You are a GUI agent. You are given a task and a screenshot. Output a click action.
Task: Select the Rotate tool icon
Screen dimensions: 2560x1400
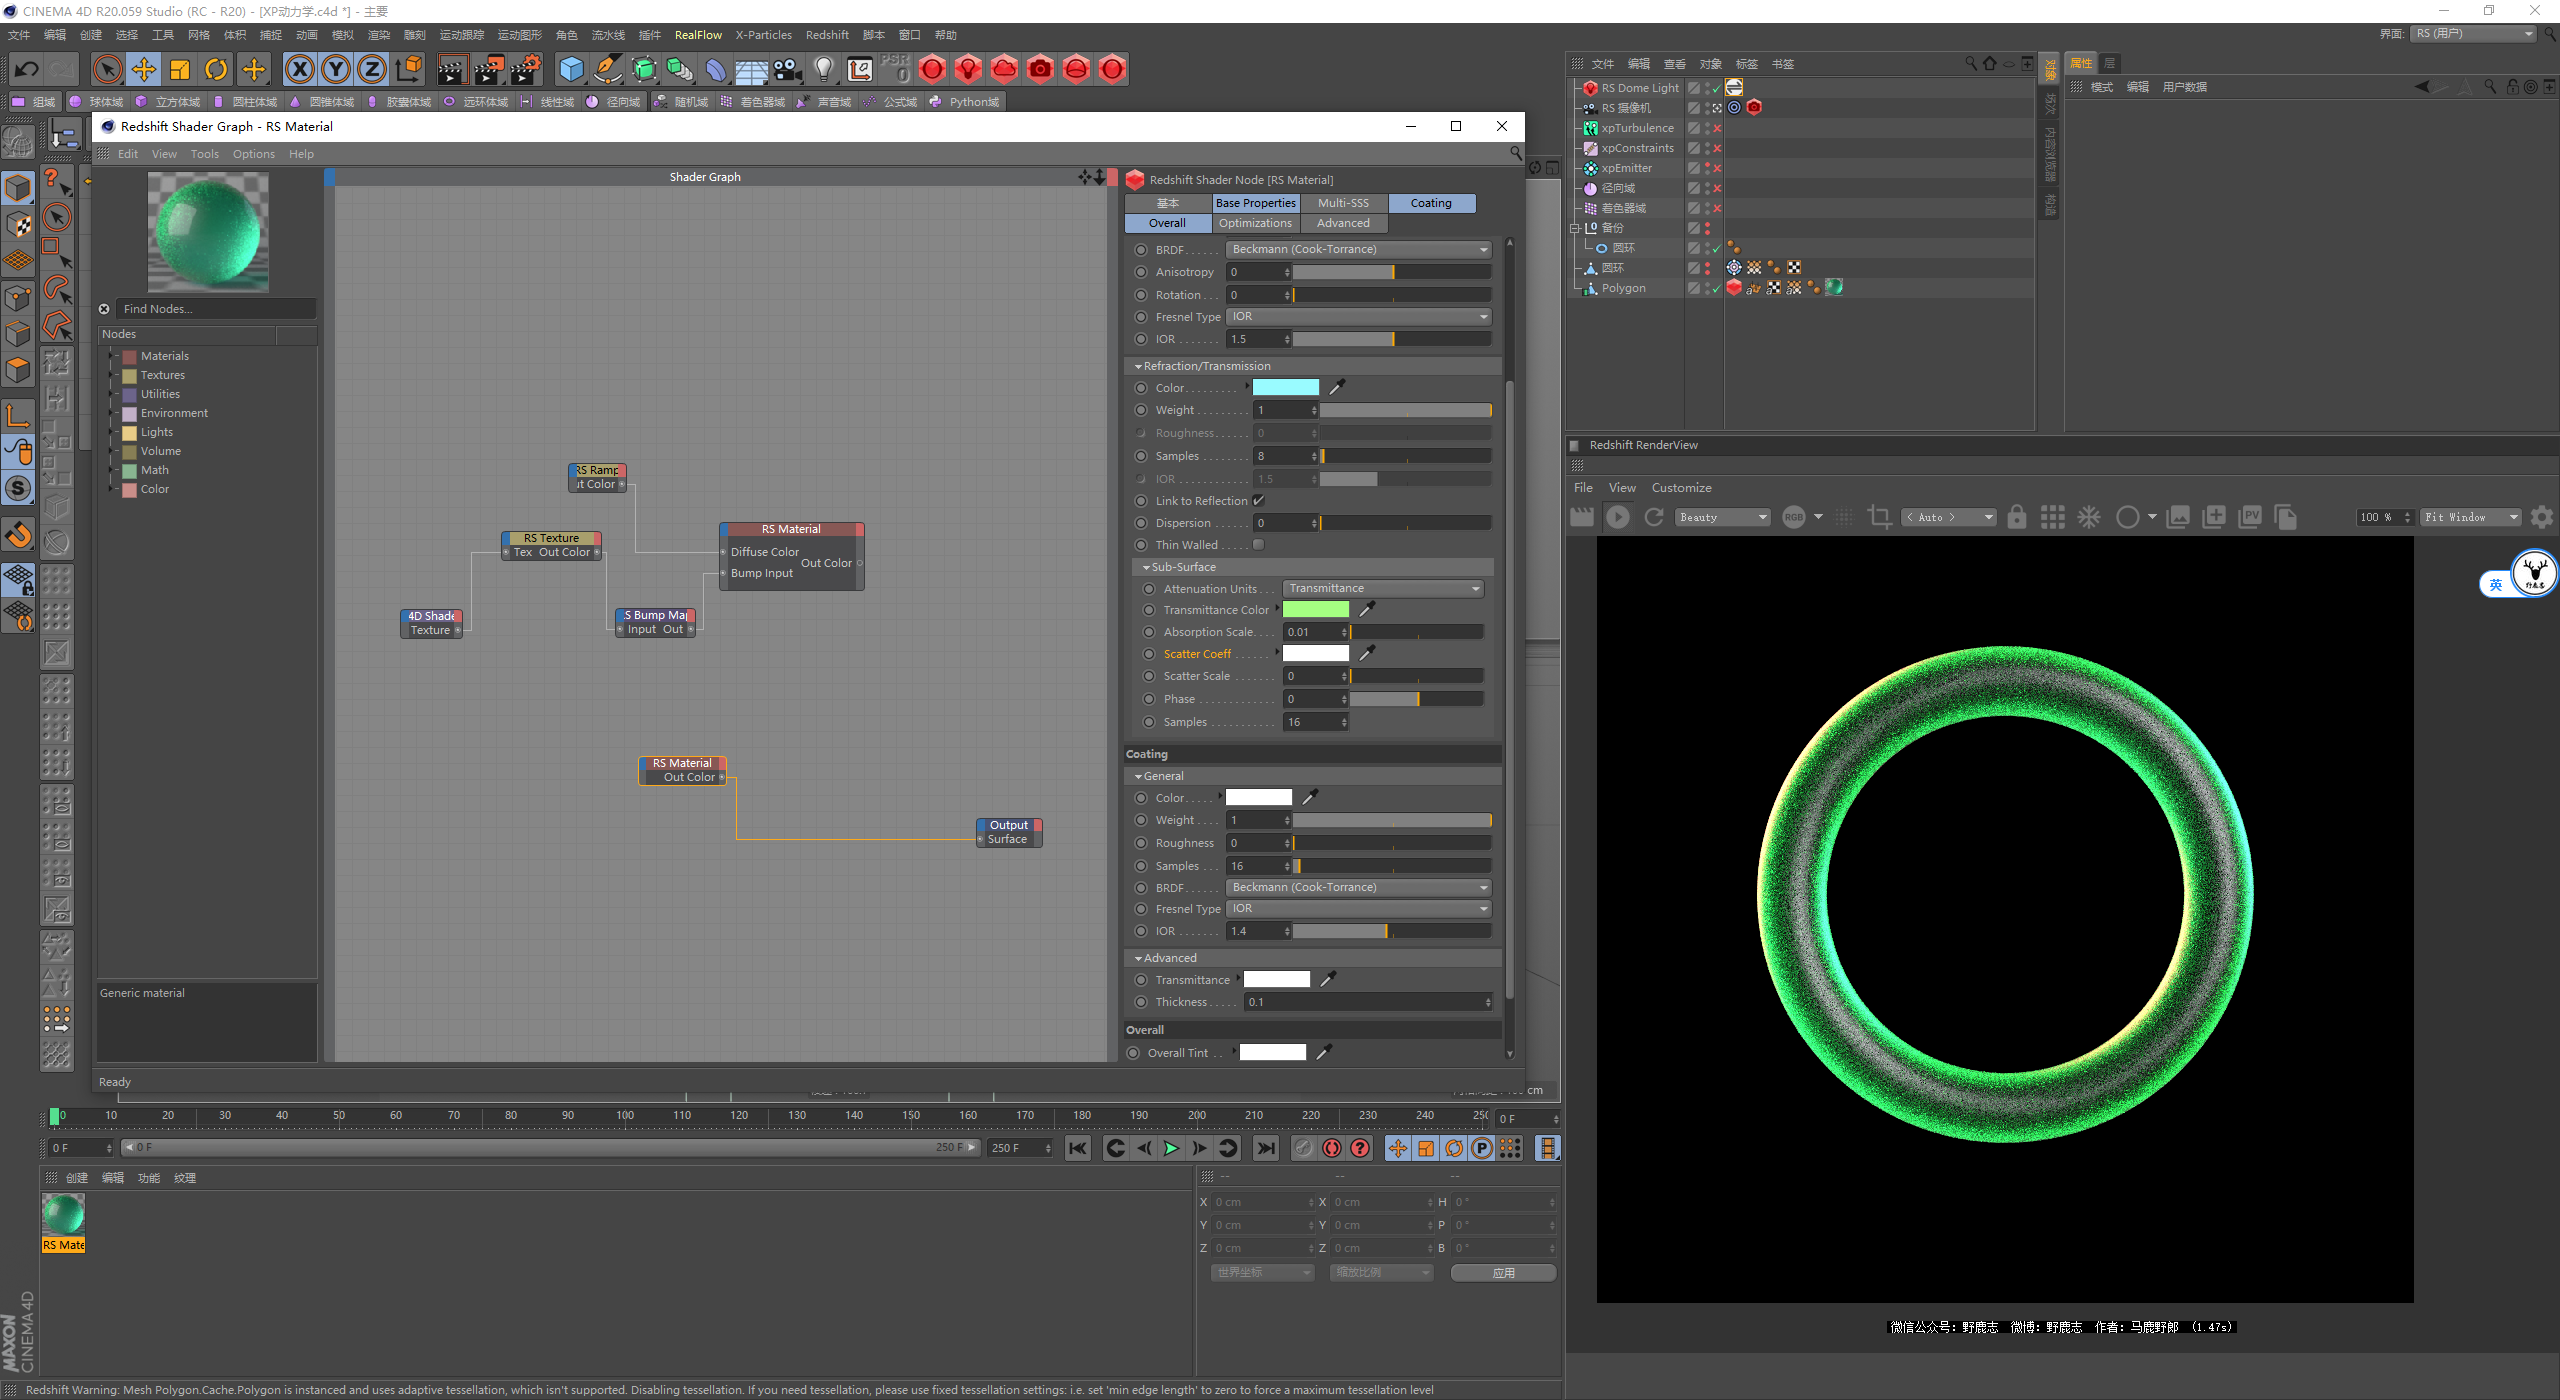coord(216,69)
